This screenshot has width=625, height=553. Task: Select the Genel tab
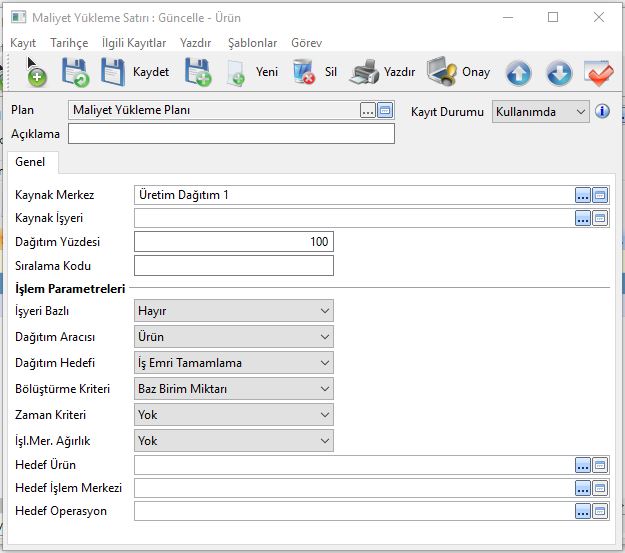click(29, 162)
